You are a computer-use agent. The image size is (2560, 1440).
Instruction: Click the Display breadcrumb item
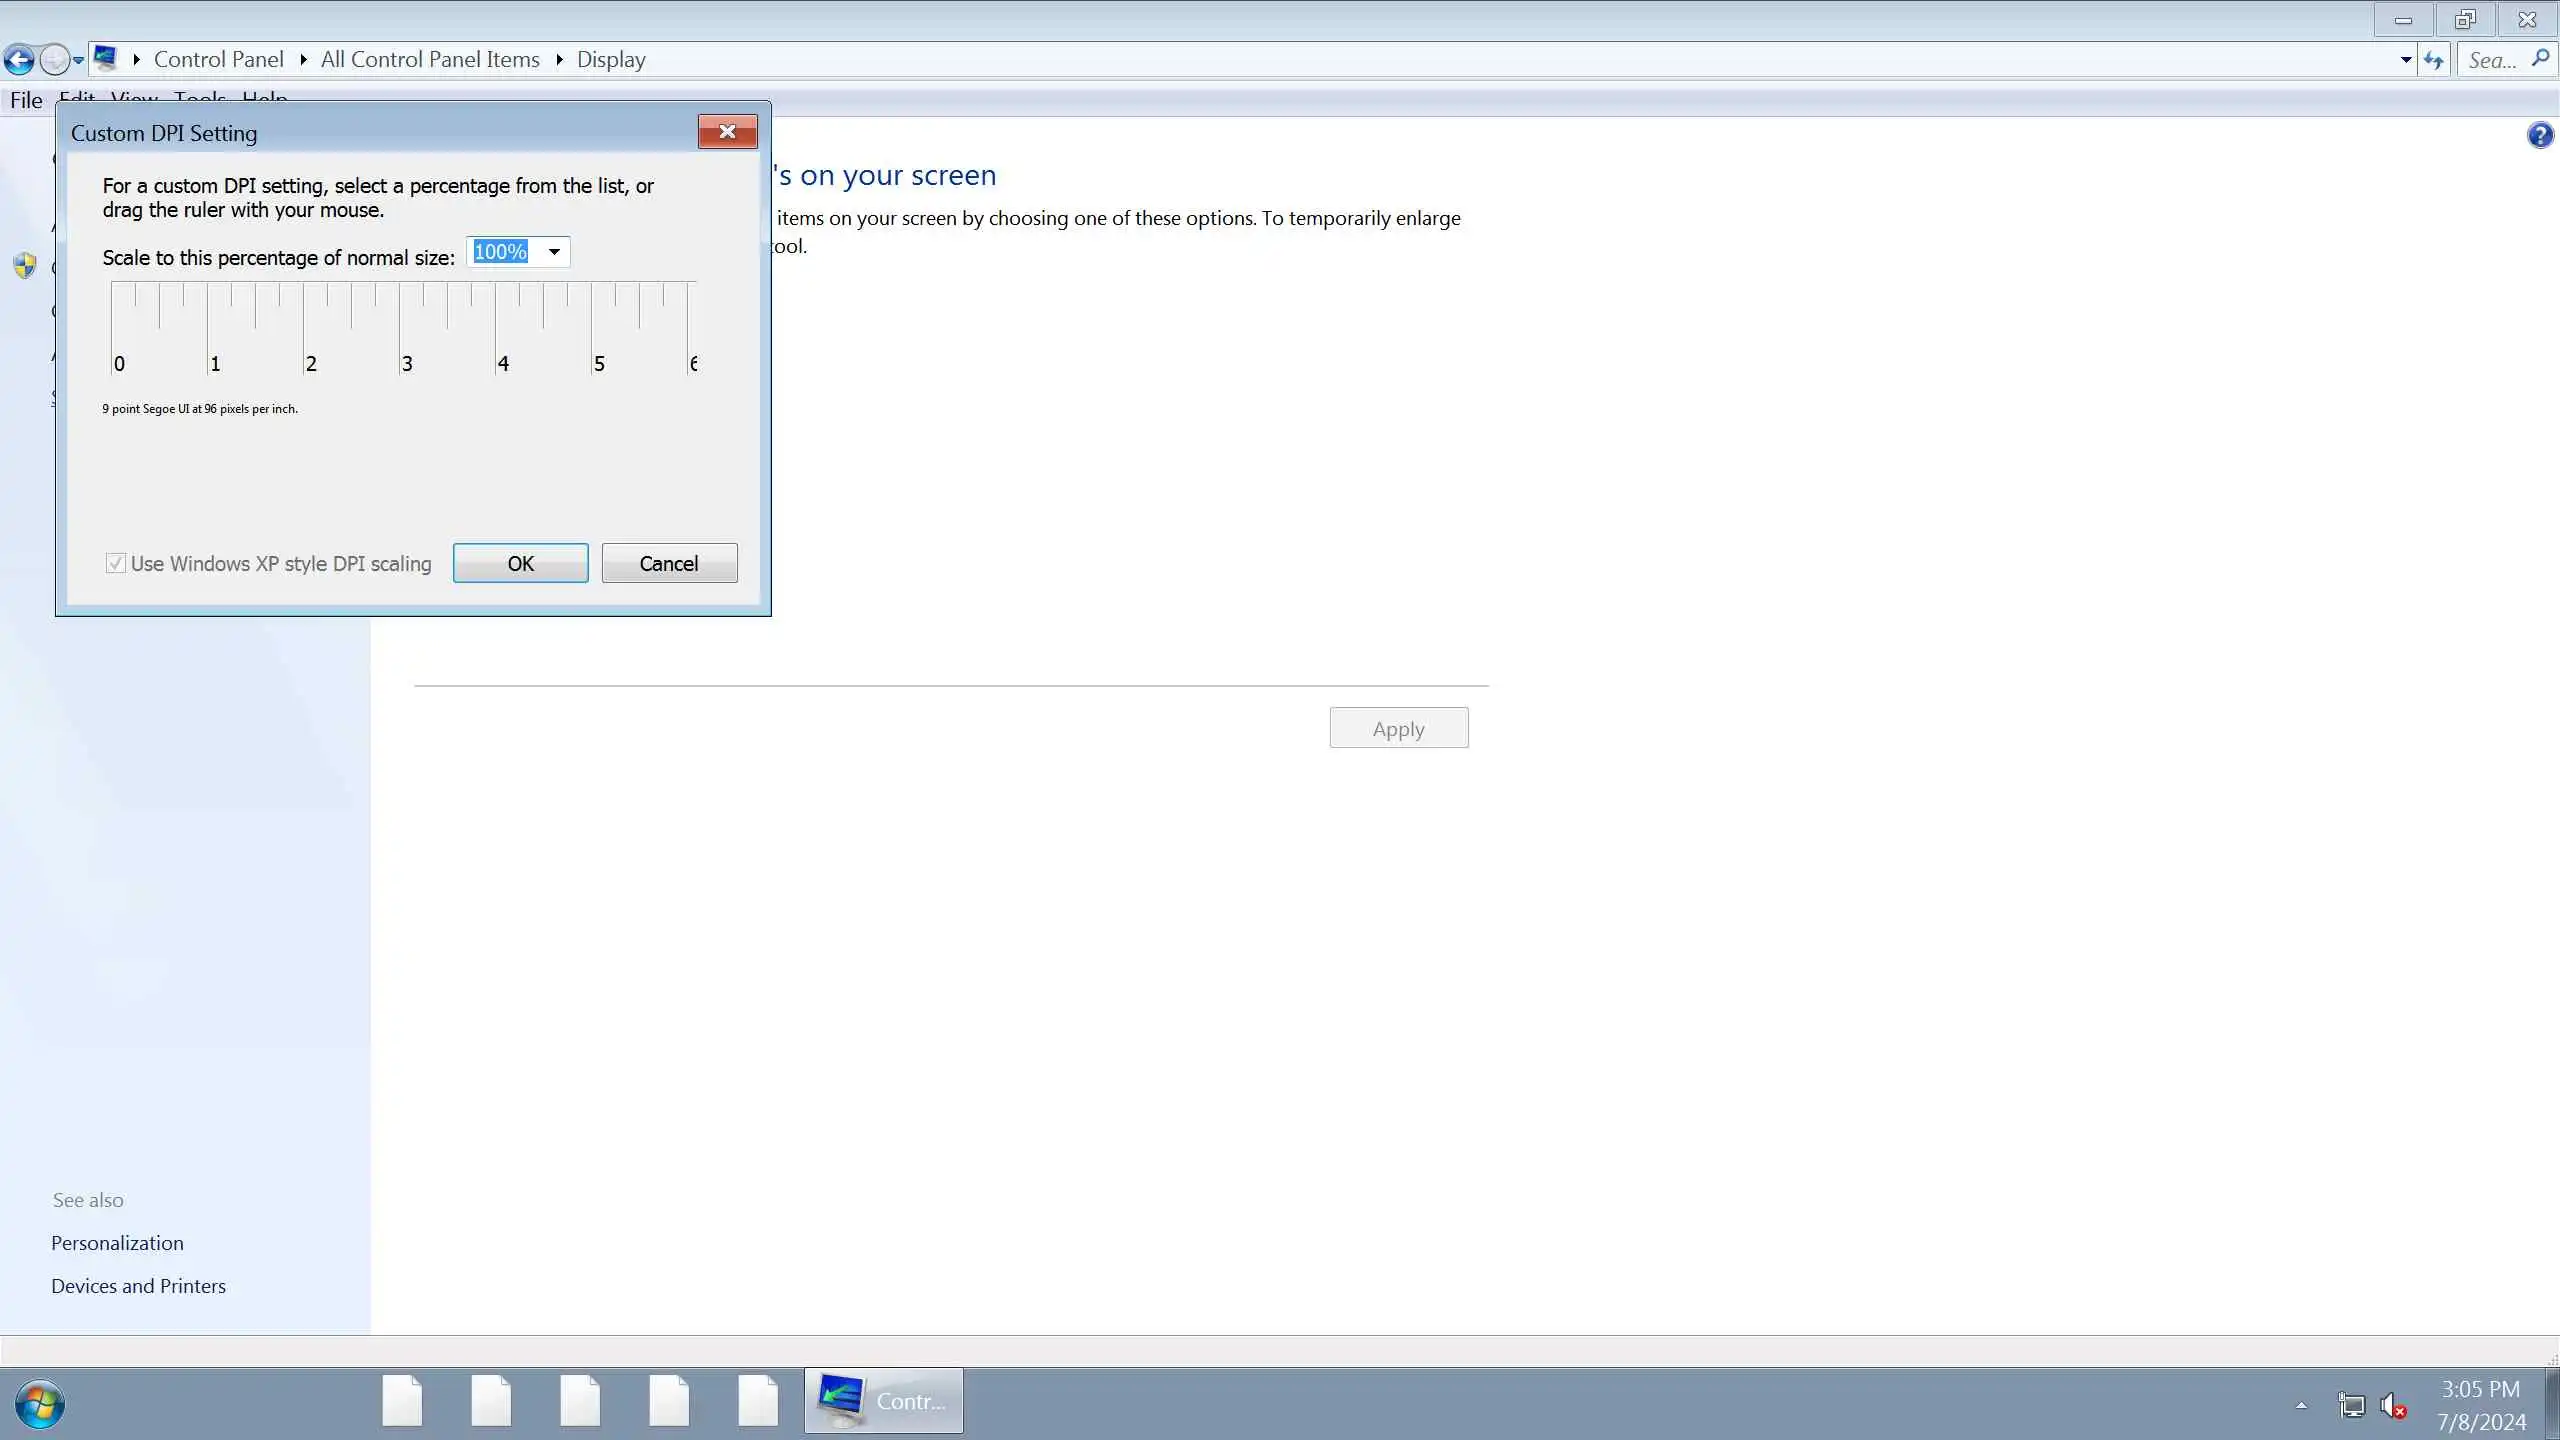click(x=611, y=60)
